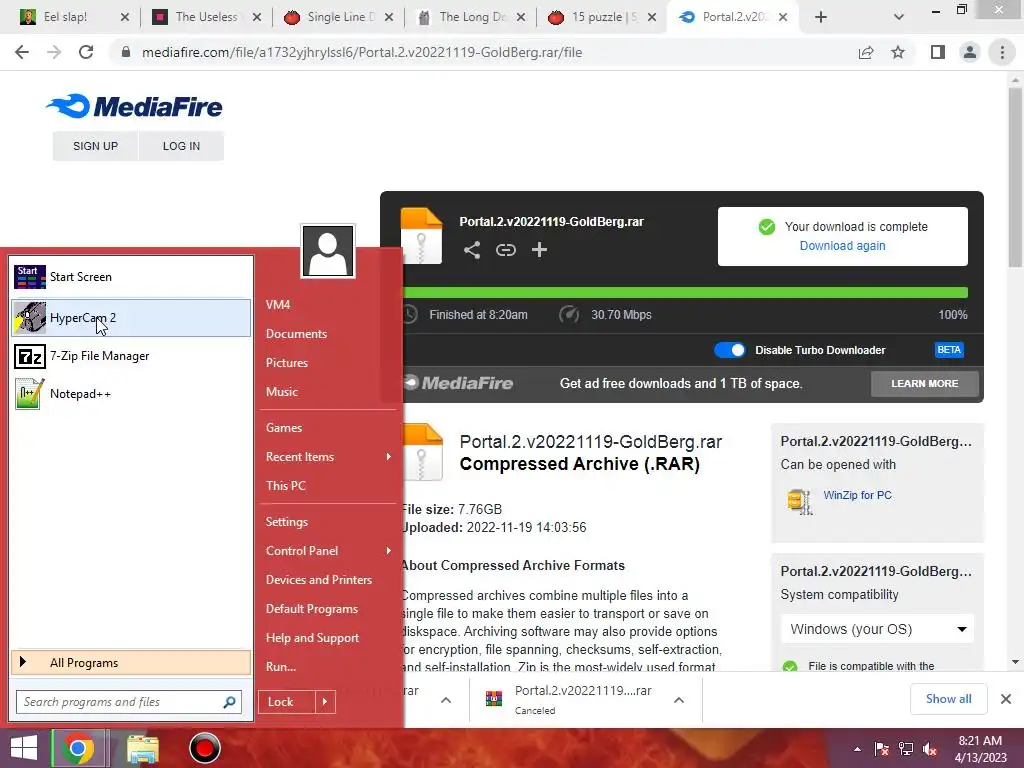Click the share page icon in address bar
This screenshot has height=768, width=1024.
(x=866, y=52)
